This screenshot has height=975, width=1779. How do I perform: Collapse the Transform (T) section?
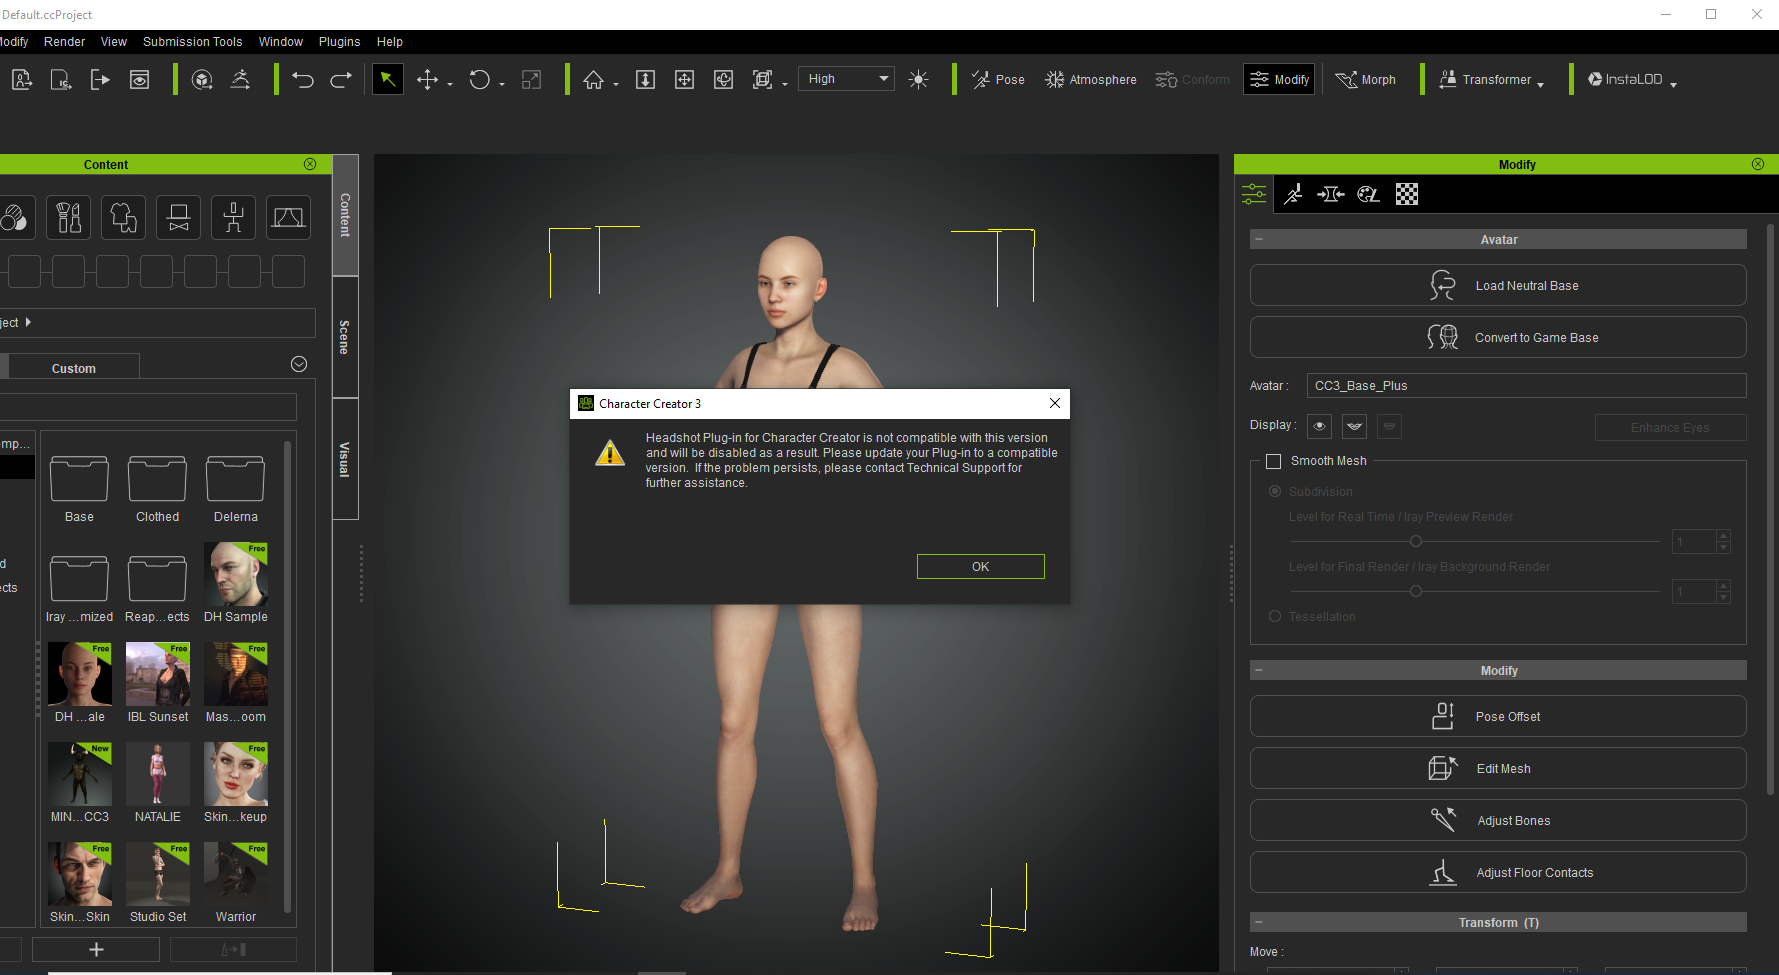coord(1259,922)
